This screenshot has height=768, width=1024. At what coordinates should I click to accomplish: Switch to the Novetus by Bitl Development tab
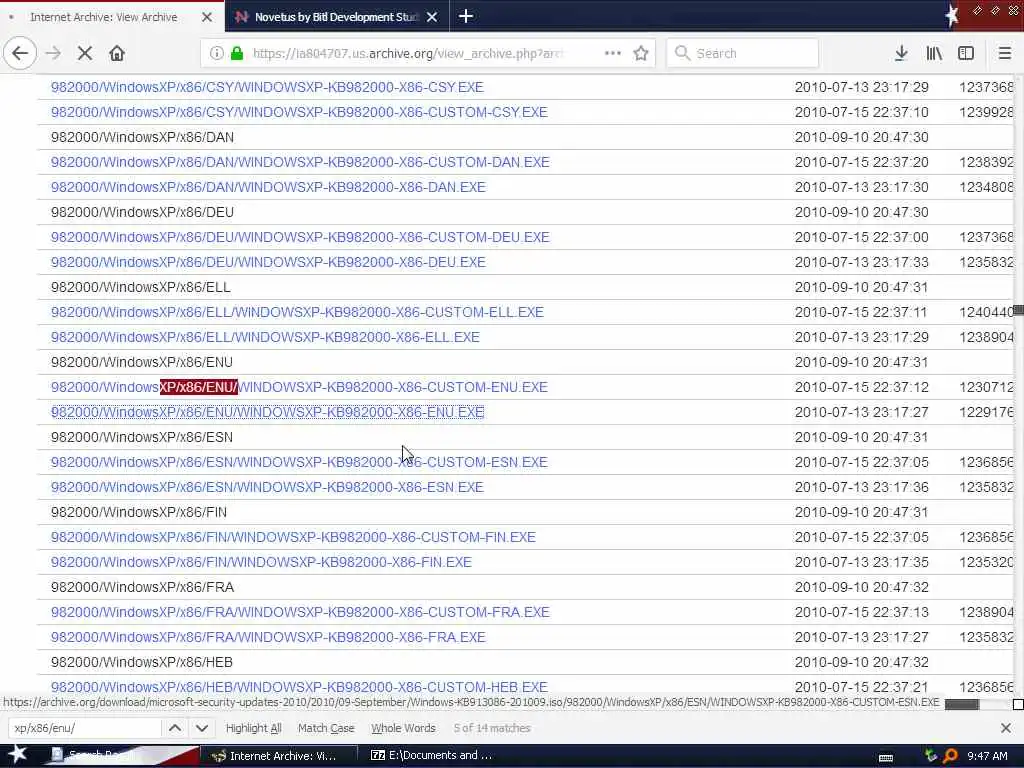point(337,17)
